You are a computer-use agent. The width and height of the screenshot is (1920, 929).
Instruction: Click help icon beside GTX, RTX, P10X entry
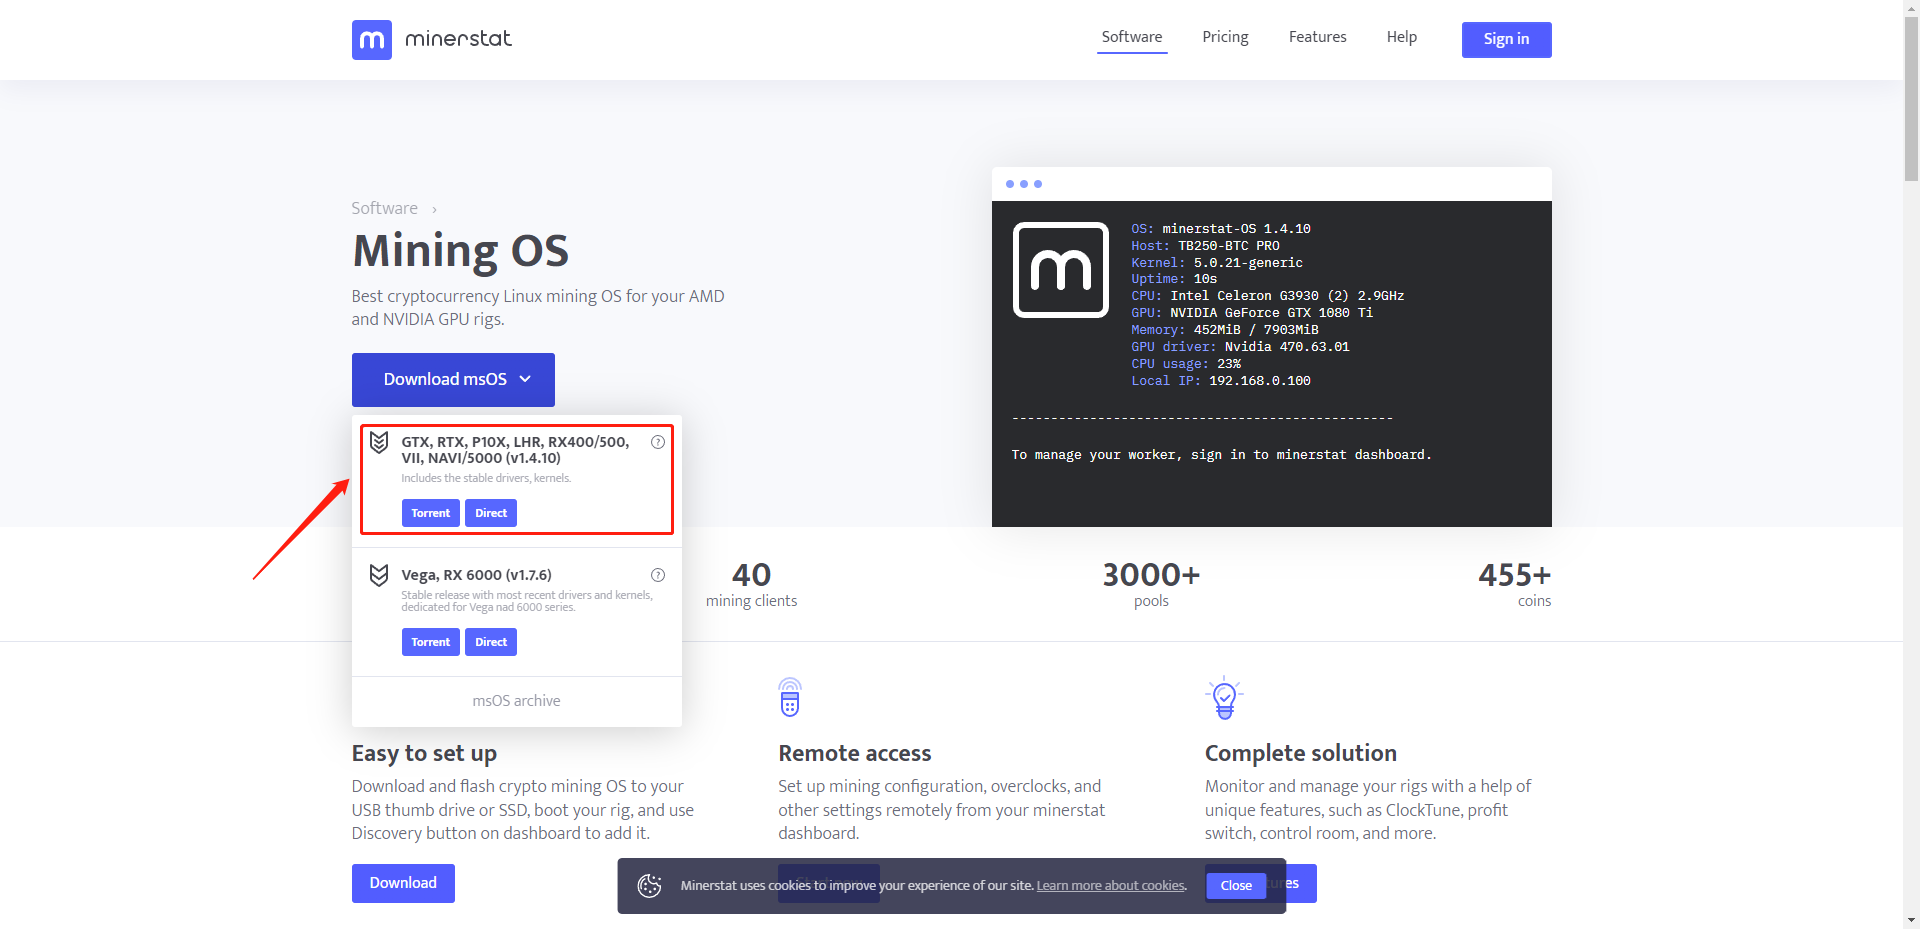click(658, 442)
